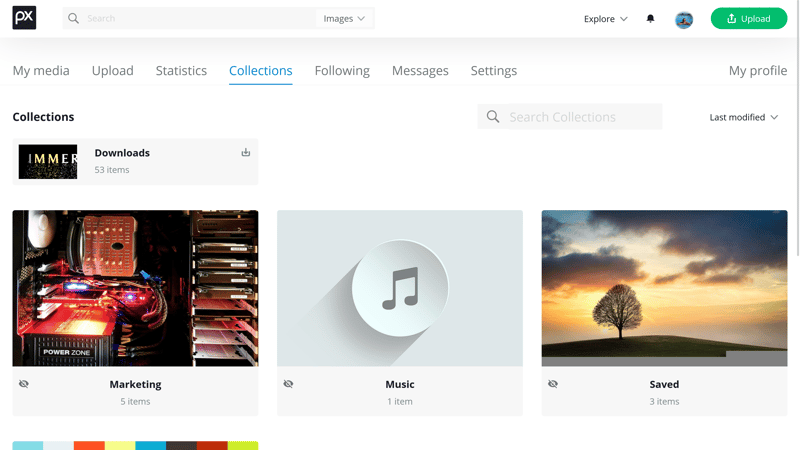Open the Settings tab
This screenshot has height=450, width=800.
pos(494,70)
